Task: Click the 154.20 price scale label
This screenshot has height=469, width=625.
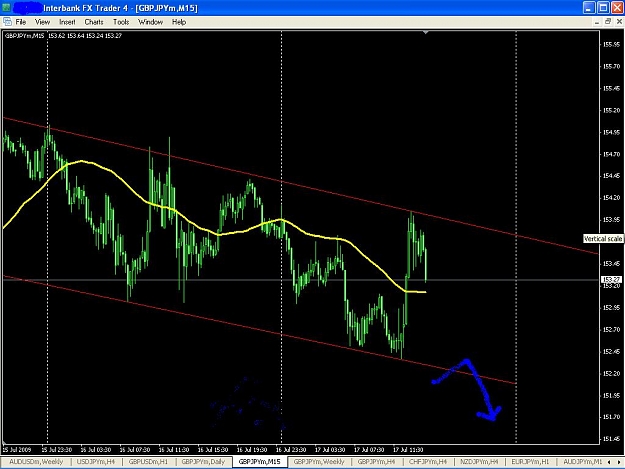Action: tap(612, 198)
